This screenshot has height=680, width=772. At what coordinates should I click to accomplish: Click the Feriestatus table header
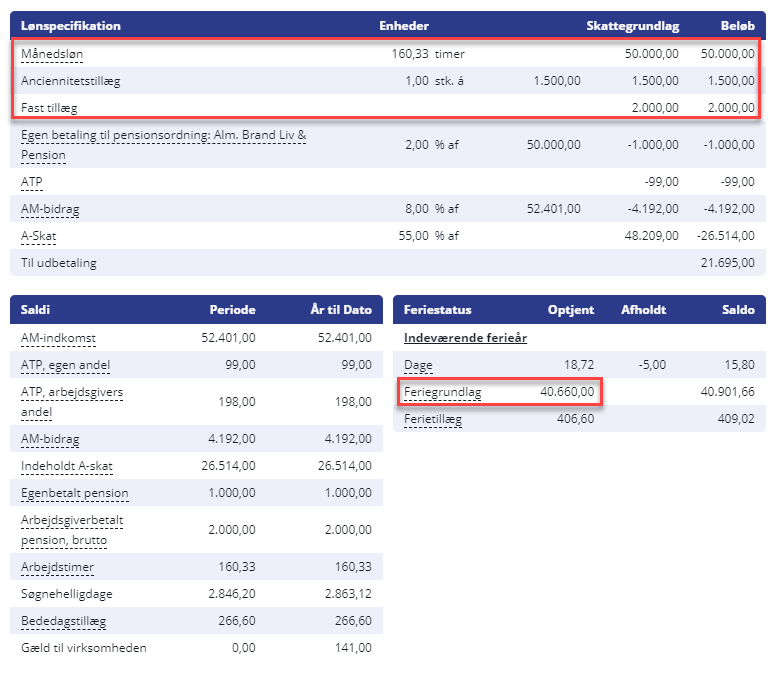(437, 310)
